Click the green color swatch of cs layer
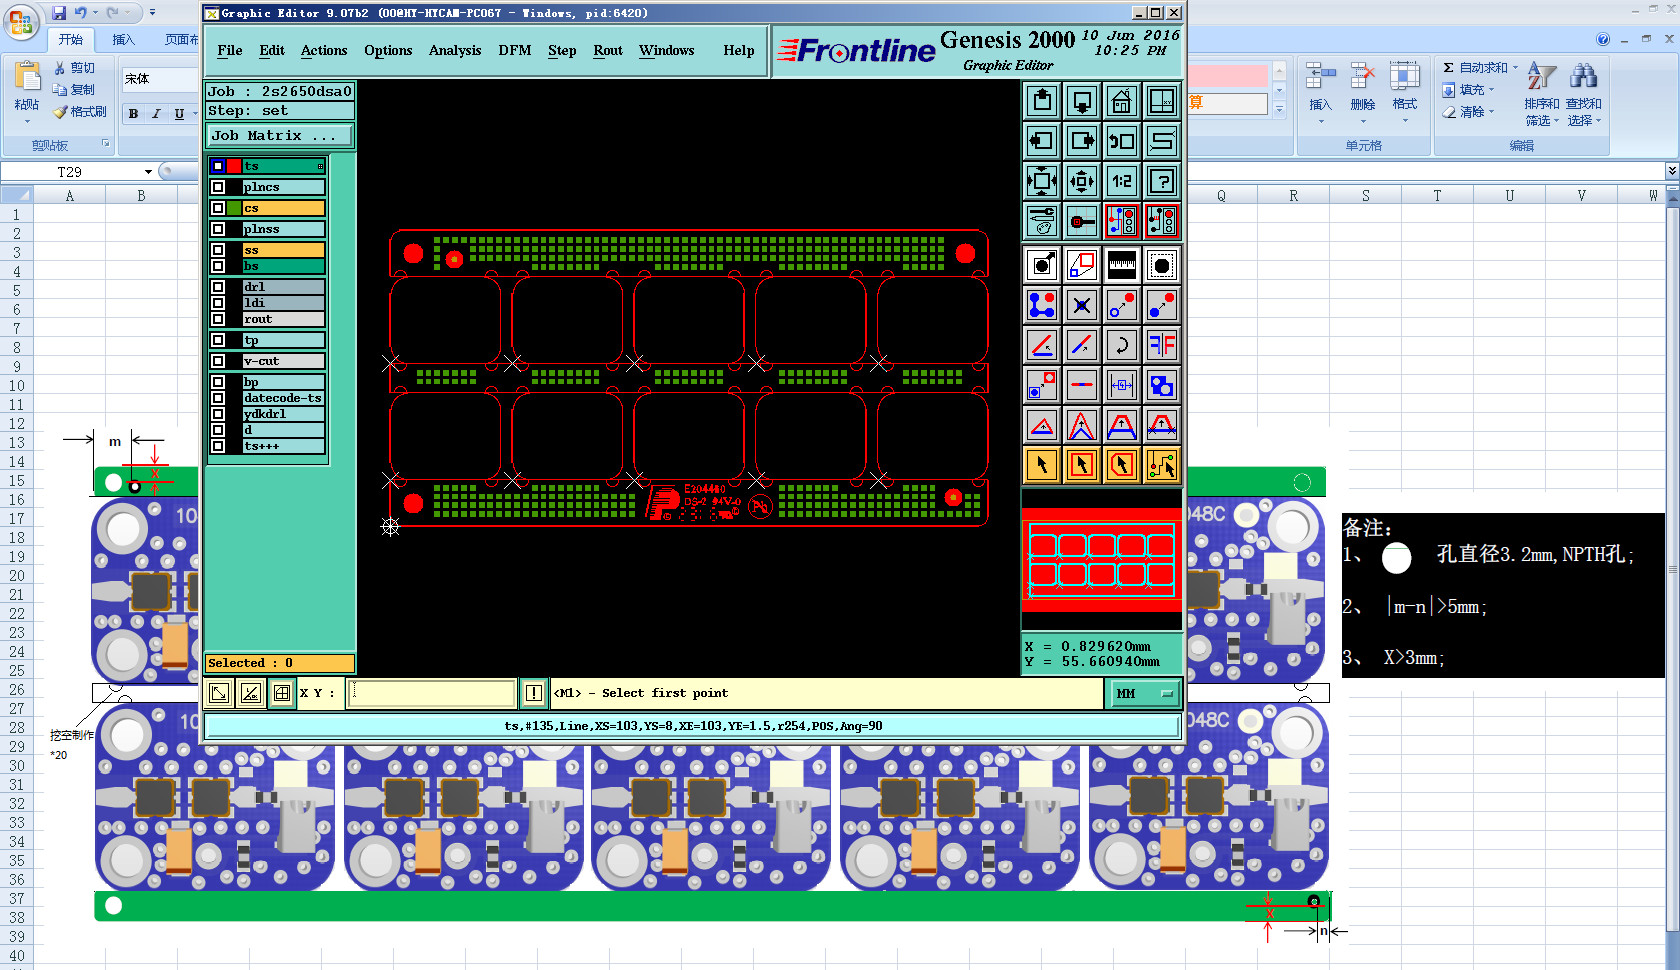Image resolution: width=1680 pixels, height=970 pixels. [x=234, y=208]
